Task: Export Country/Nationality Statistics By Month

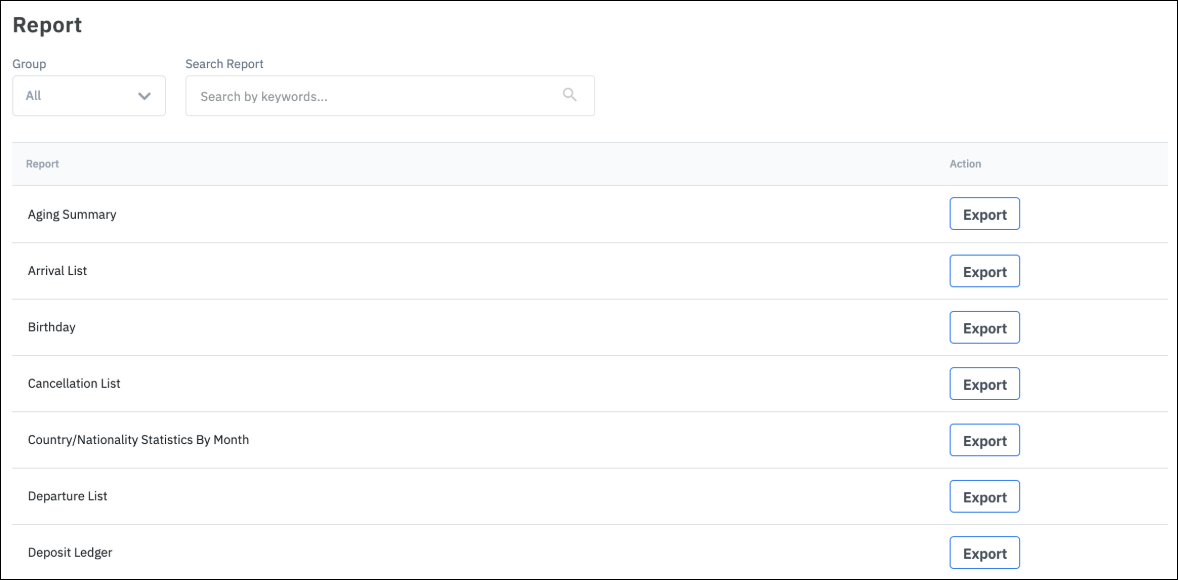Action: 984,440
